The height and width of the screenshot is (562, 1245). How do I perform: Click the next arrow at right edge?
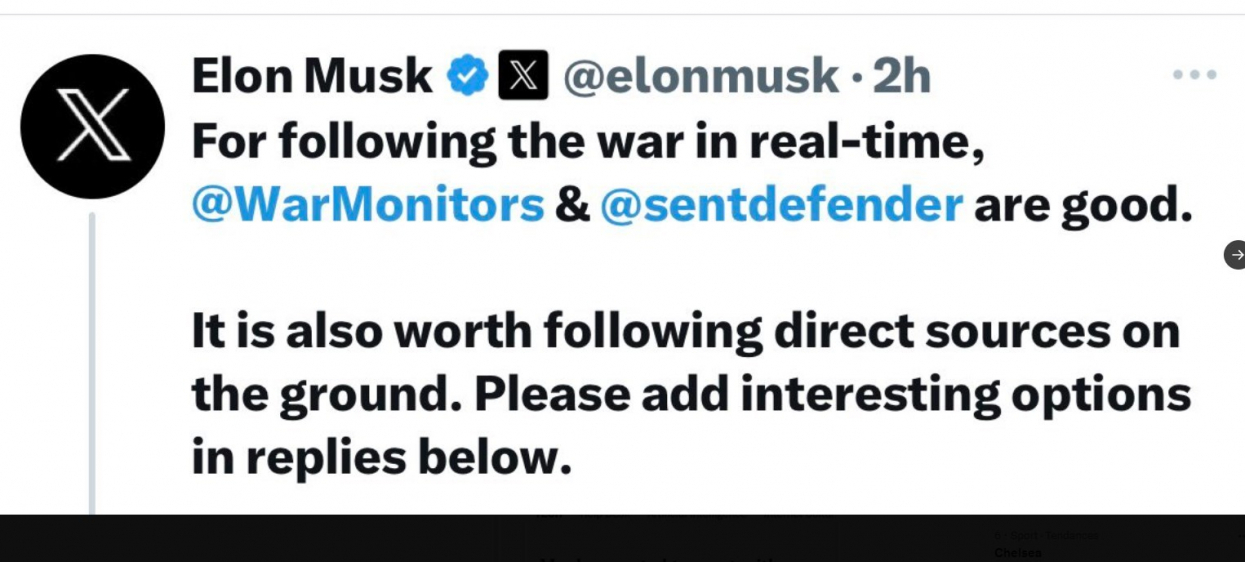tap(1236, 255)
